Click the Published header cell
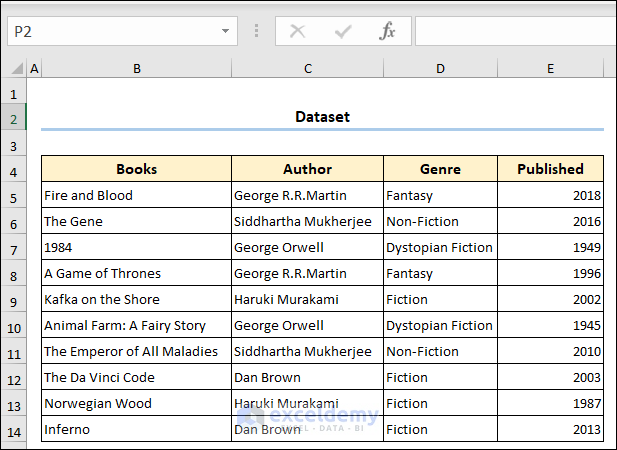 [x=550, y=169]
